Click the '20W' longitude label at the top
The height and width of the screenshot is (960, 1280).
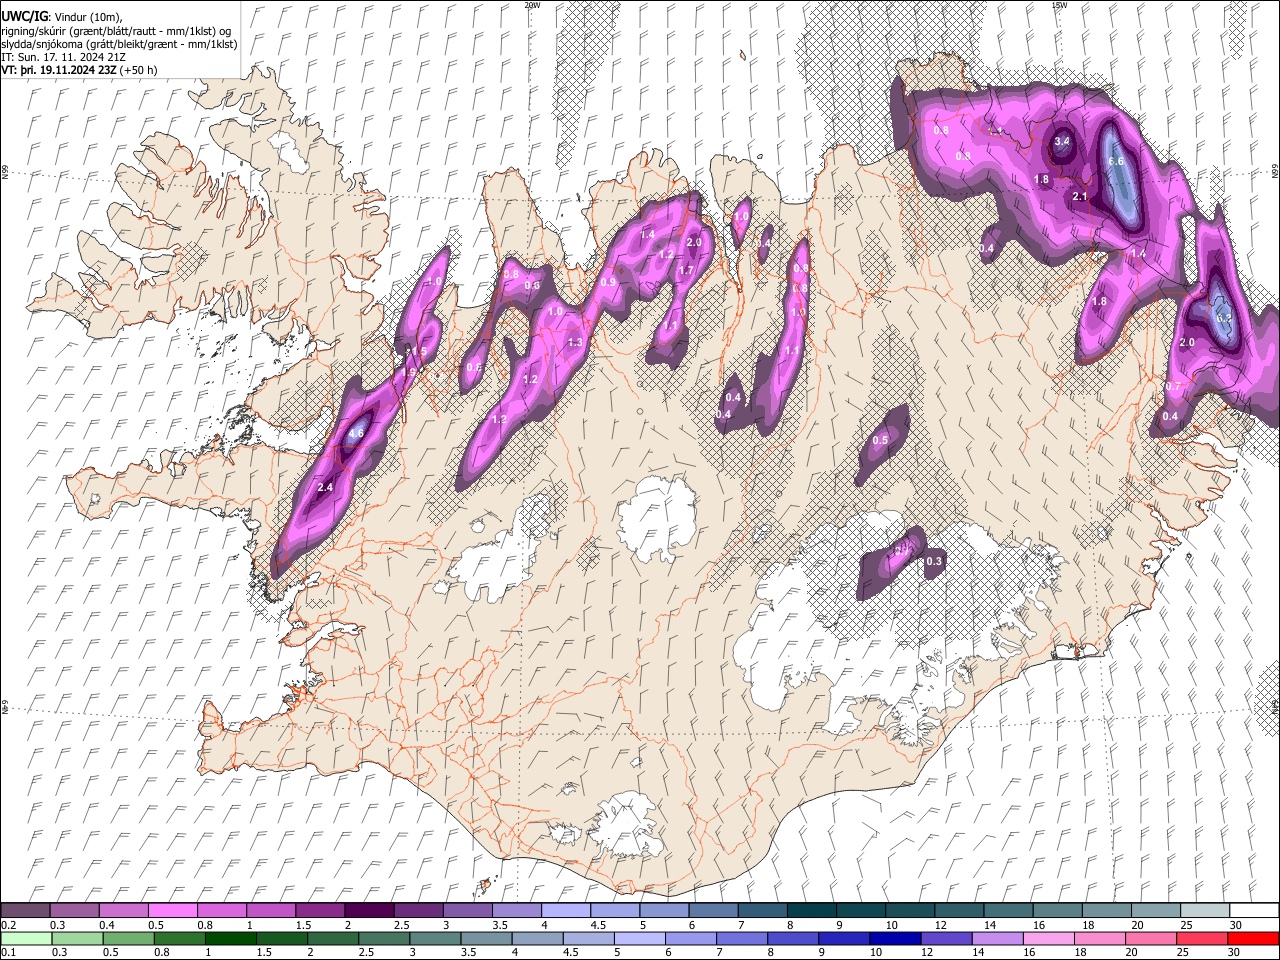pos(532,5)
